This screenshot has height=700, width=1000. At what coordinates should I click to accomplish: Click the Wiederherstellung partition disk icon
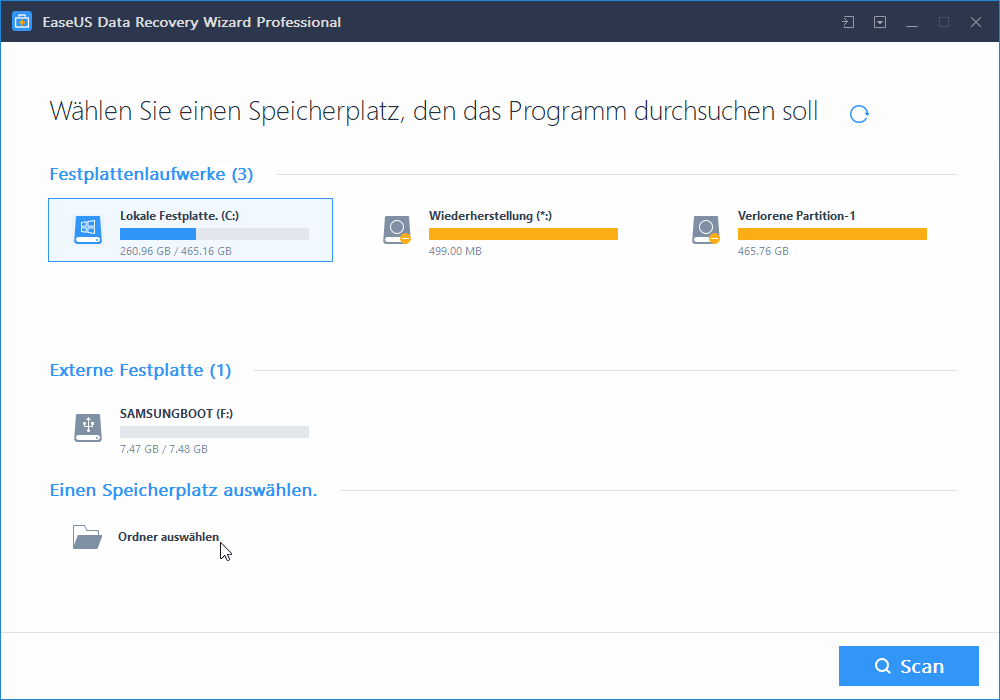pyautogui.click(x=397, y=230)
